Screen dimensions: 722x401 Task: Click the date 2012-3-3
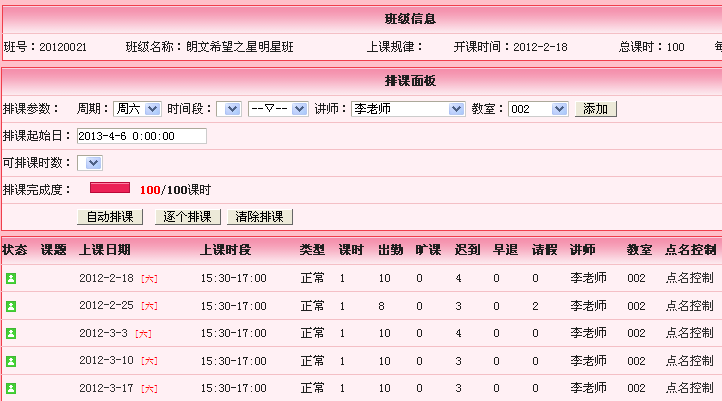click(103, 333)
